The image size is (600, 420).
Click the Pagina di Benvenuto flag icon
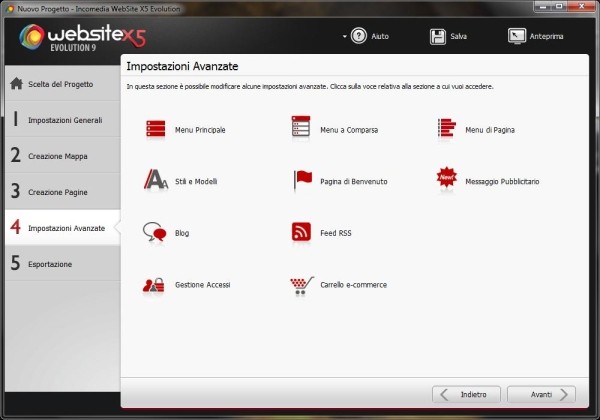point(301,181)
